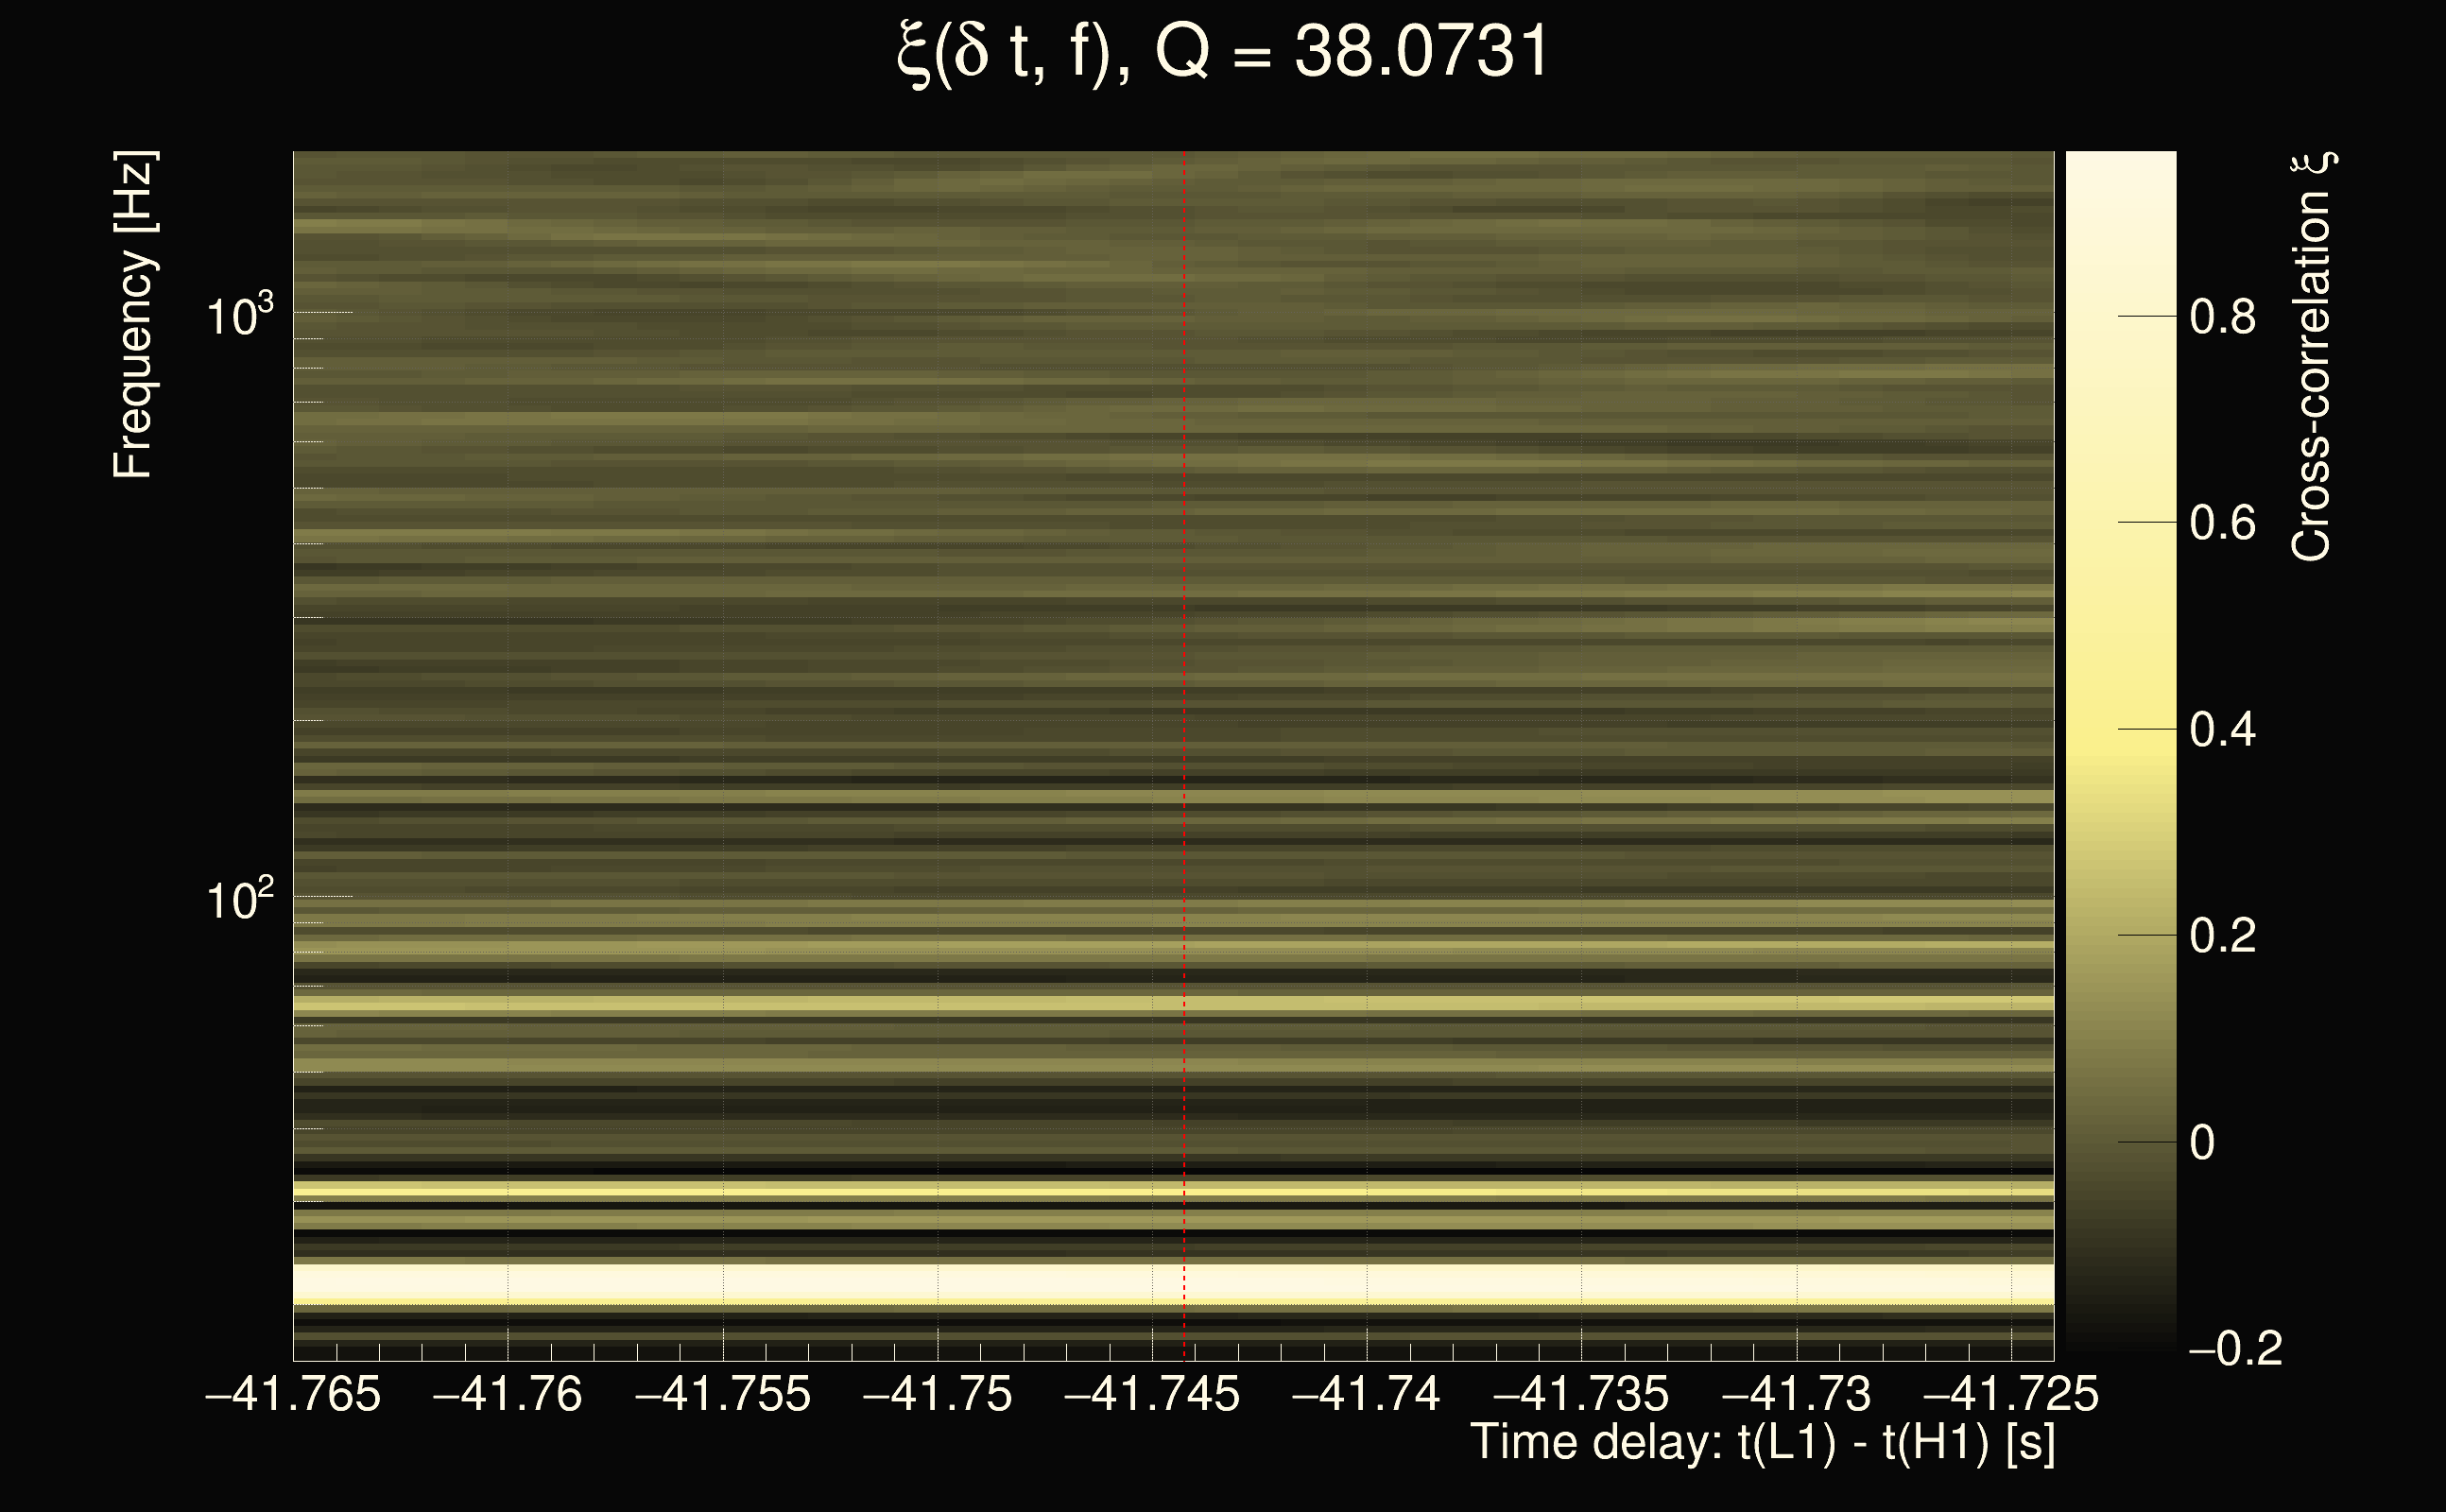Click the -41.75 x-axis tick label

pyautogui.click(x=937, y=1394)
